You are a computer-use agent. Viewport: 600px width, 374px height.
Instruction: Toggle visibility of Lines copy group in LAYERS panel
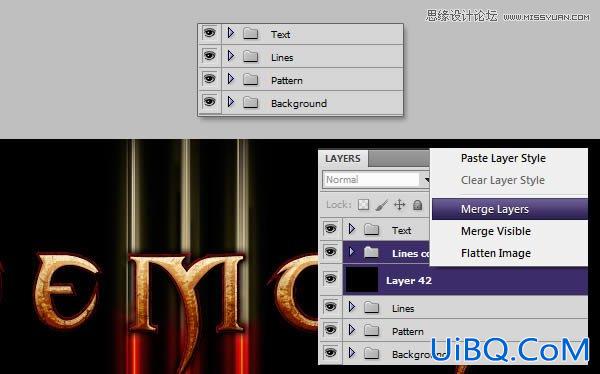330,252
